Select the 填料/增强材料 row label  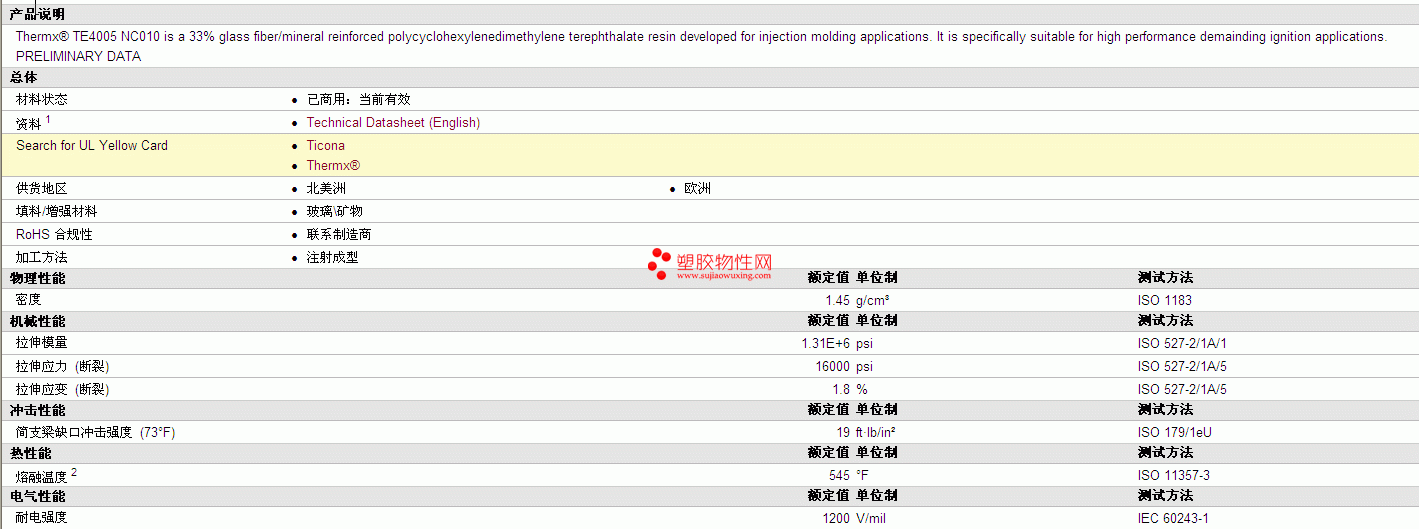56,211
